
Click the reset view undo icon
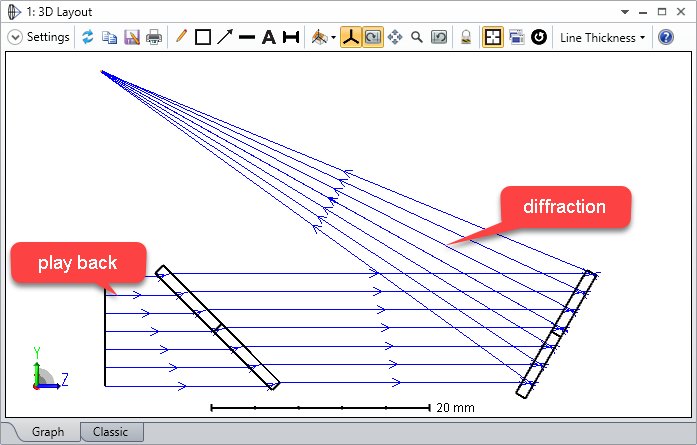point(439,37)
